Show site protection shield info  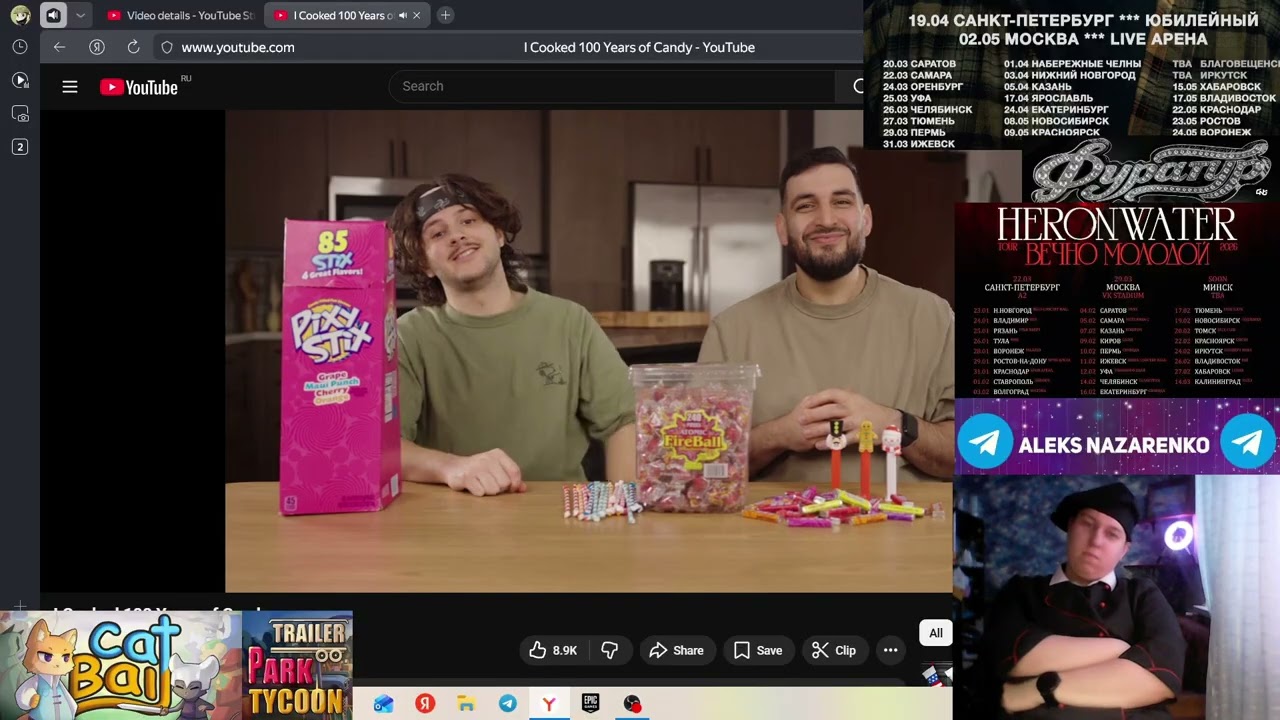167,47
